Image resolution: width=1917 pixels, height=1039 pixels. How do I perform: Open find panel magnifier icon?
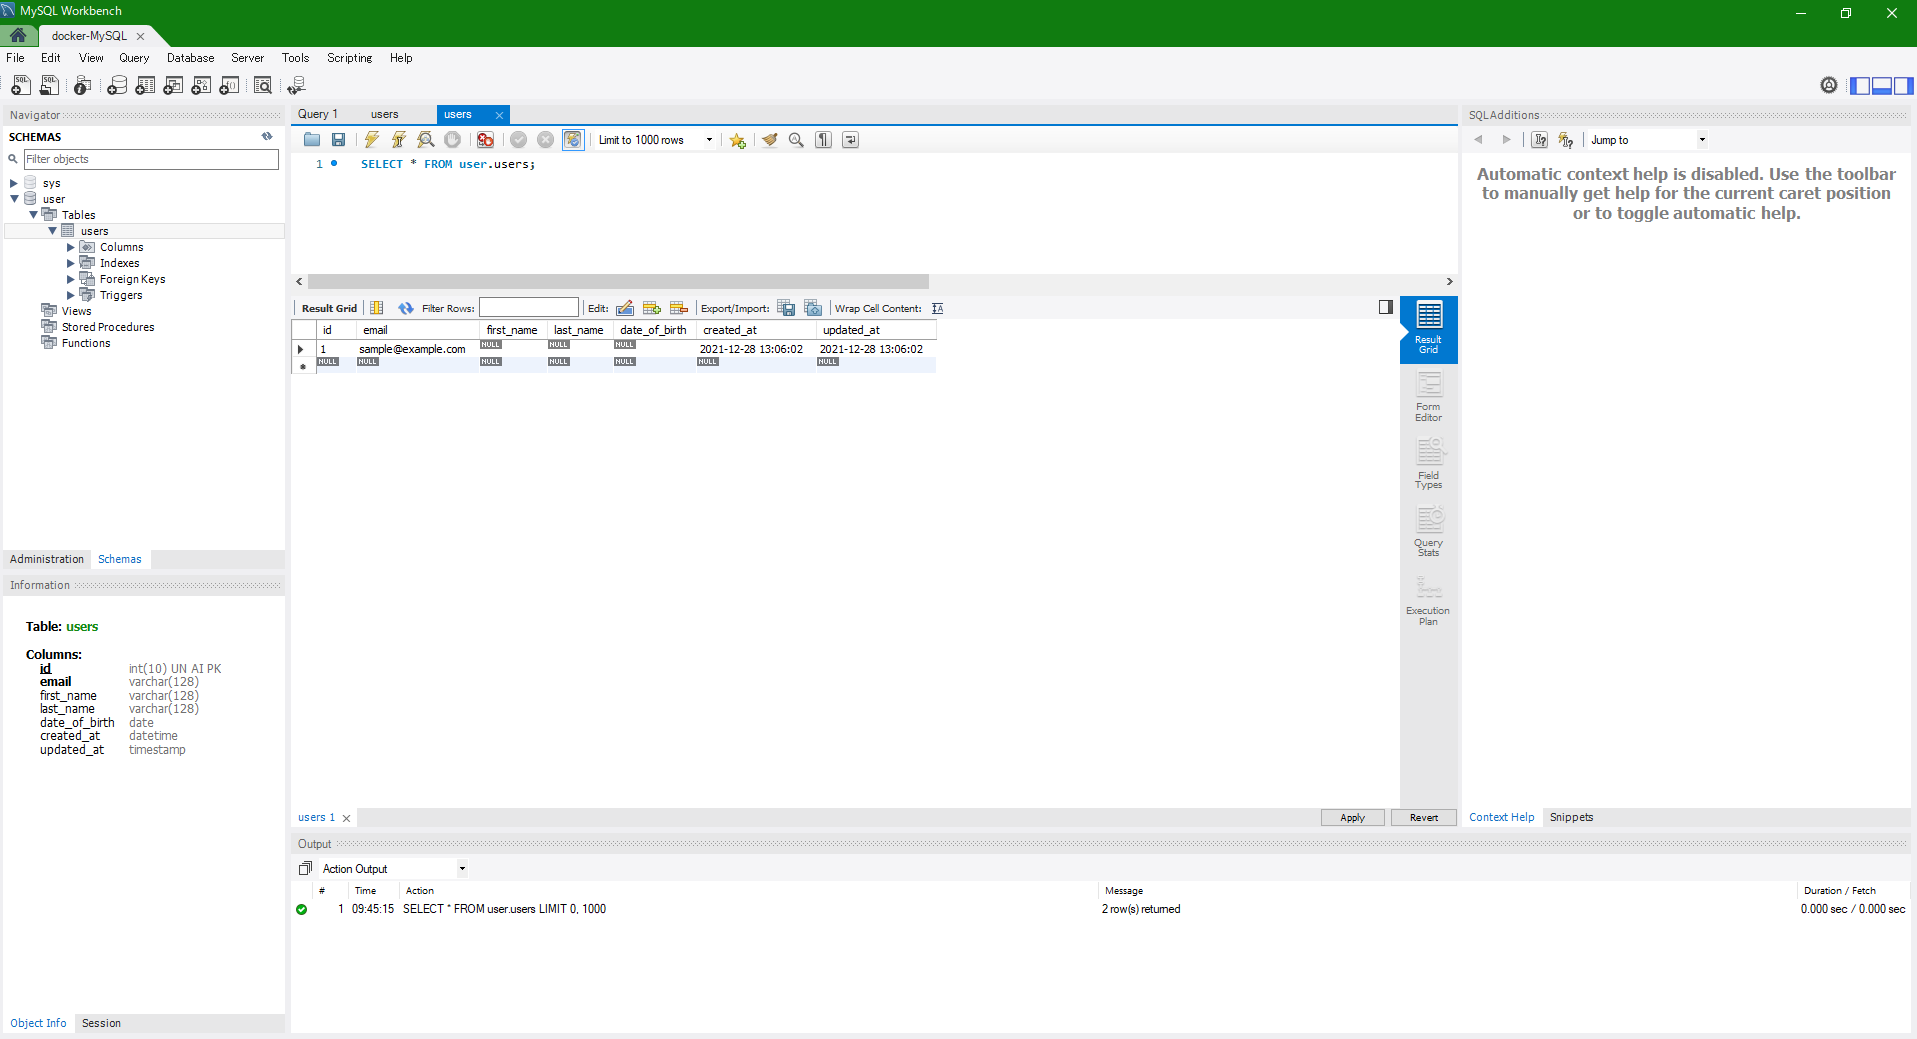point(796,140)
